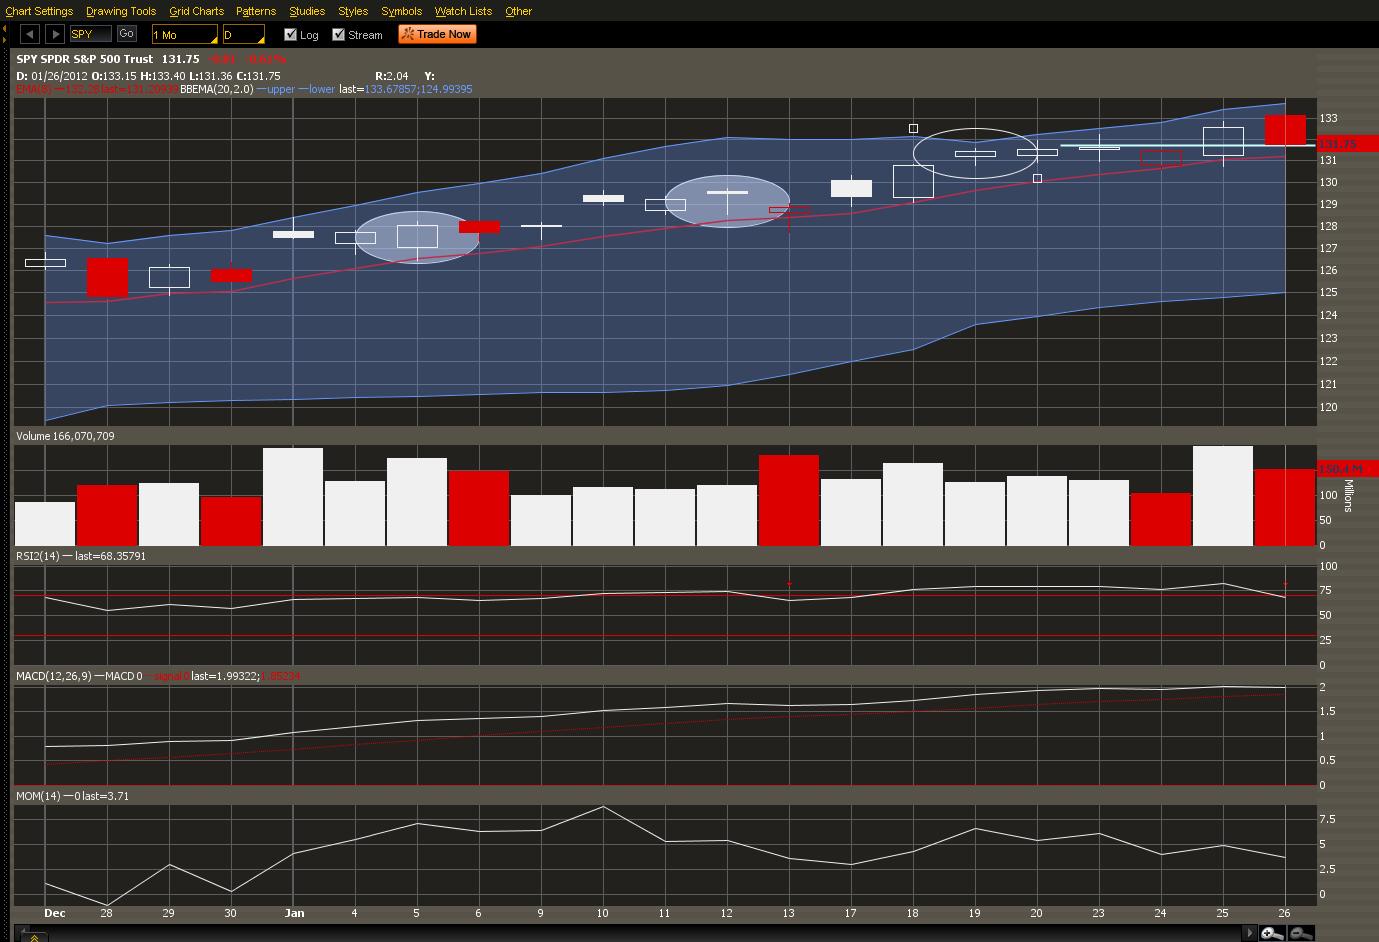This screenshot has width=1379, height=942.
Task: Click the small square marker below Jan 20 candle
Action: point(1037,178)
